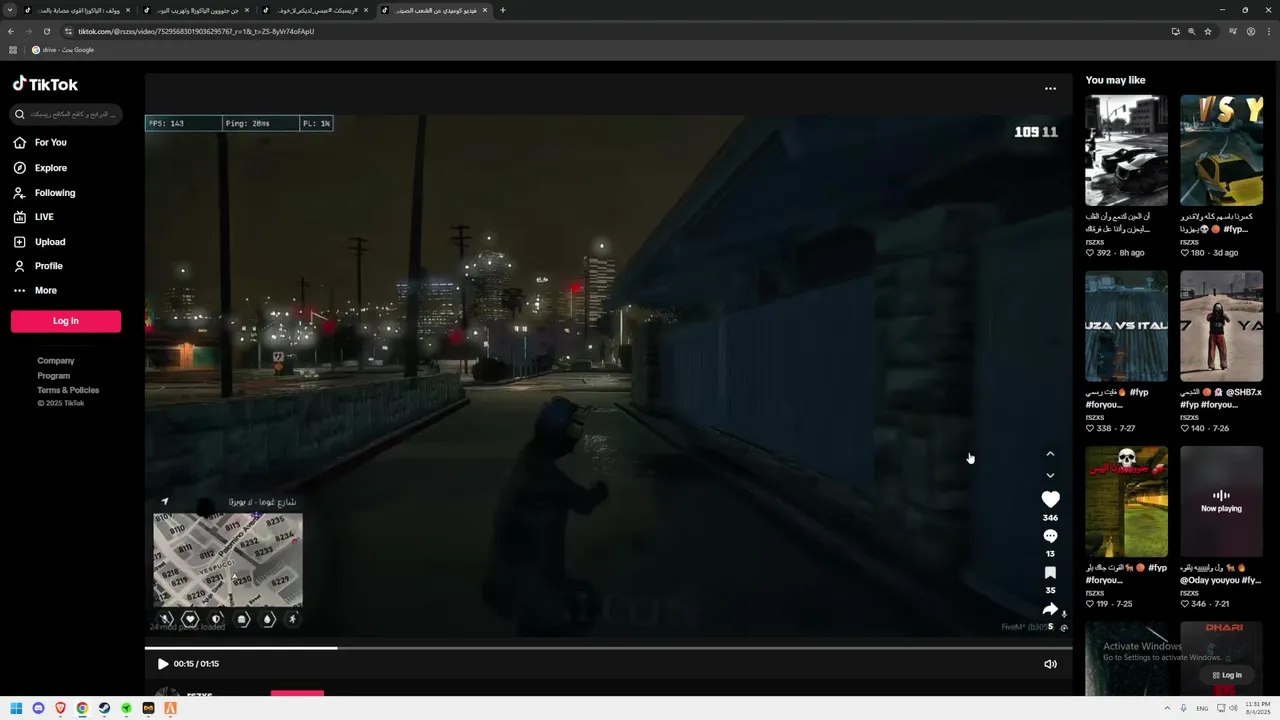Click the browser back arrow

tap(11, 31)
